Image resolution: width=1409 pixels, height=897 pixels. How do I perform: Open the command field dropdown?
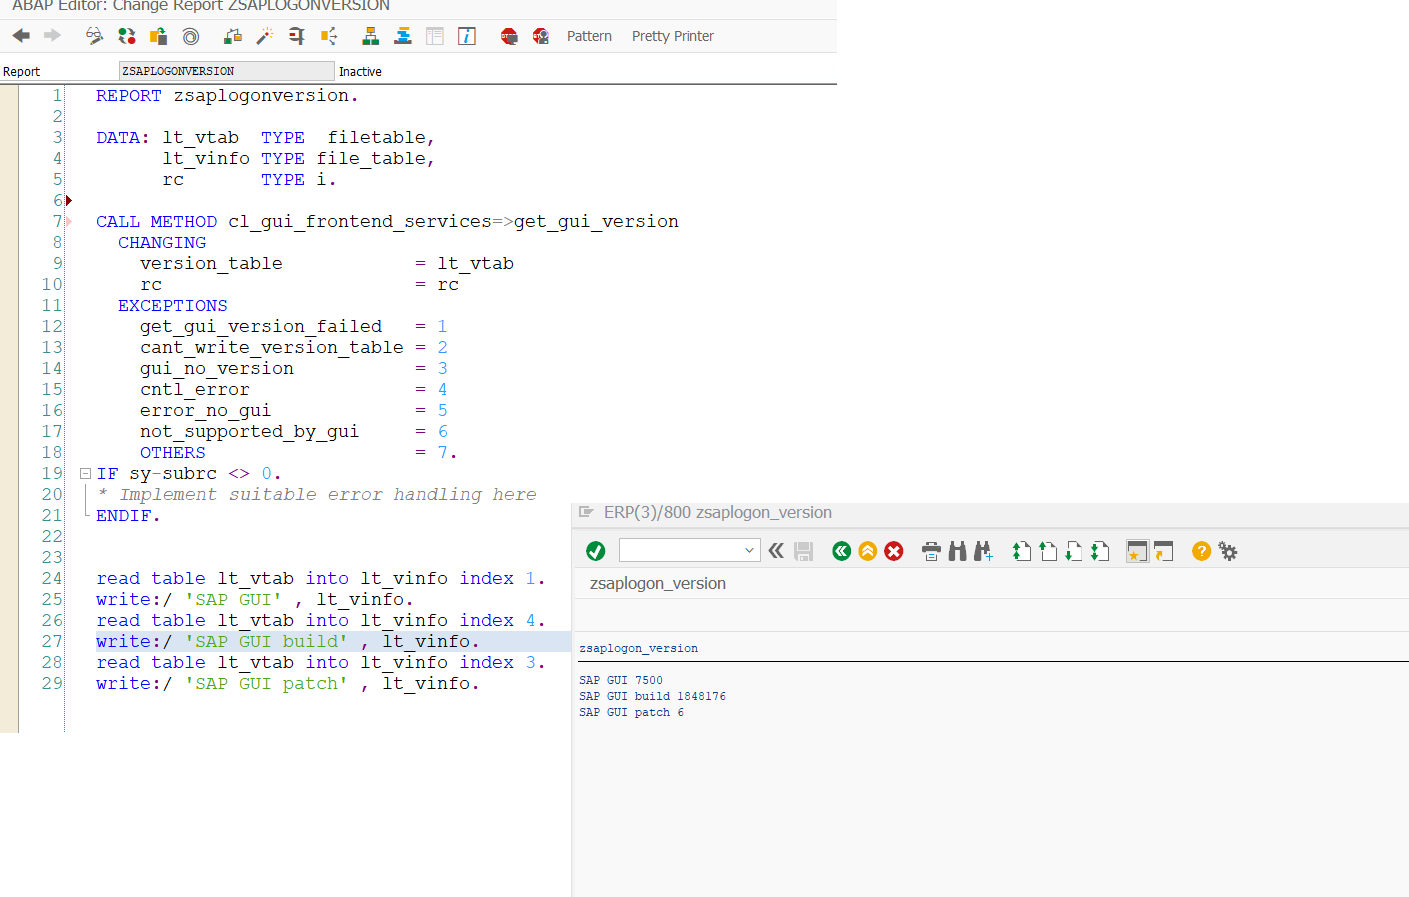coord(749,550)
